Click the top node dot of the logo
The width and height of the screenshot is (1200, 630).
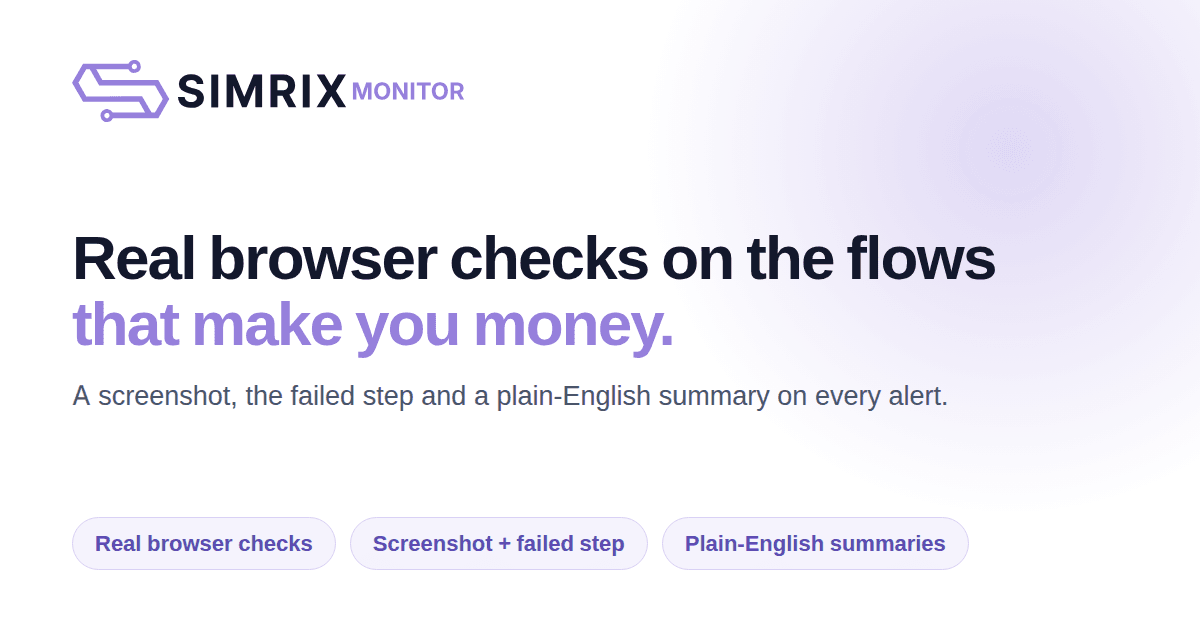pyautogui.click(x=134, y=66)
